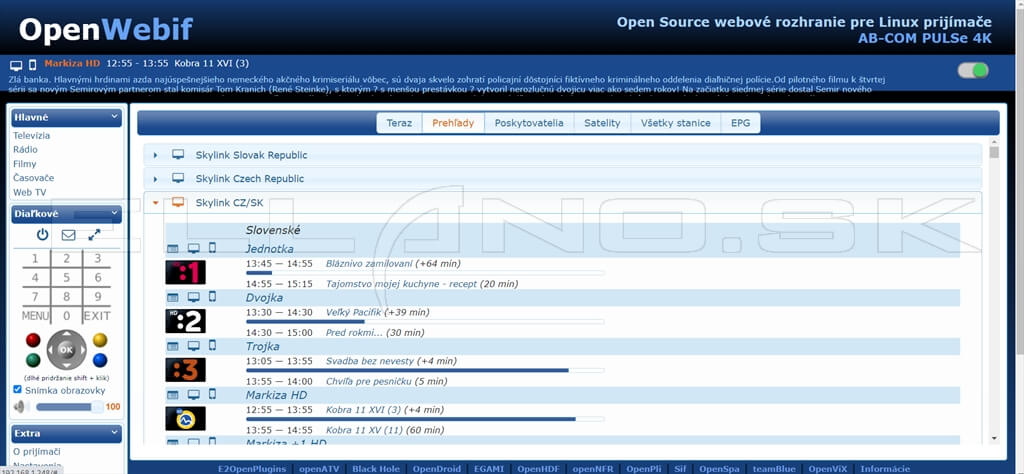1024x474 pixels.
Task: Open the mobile stream icon for Jednotka
Action: [x=212, y=248]
